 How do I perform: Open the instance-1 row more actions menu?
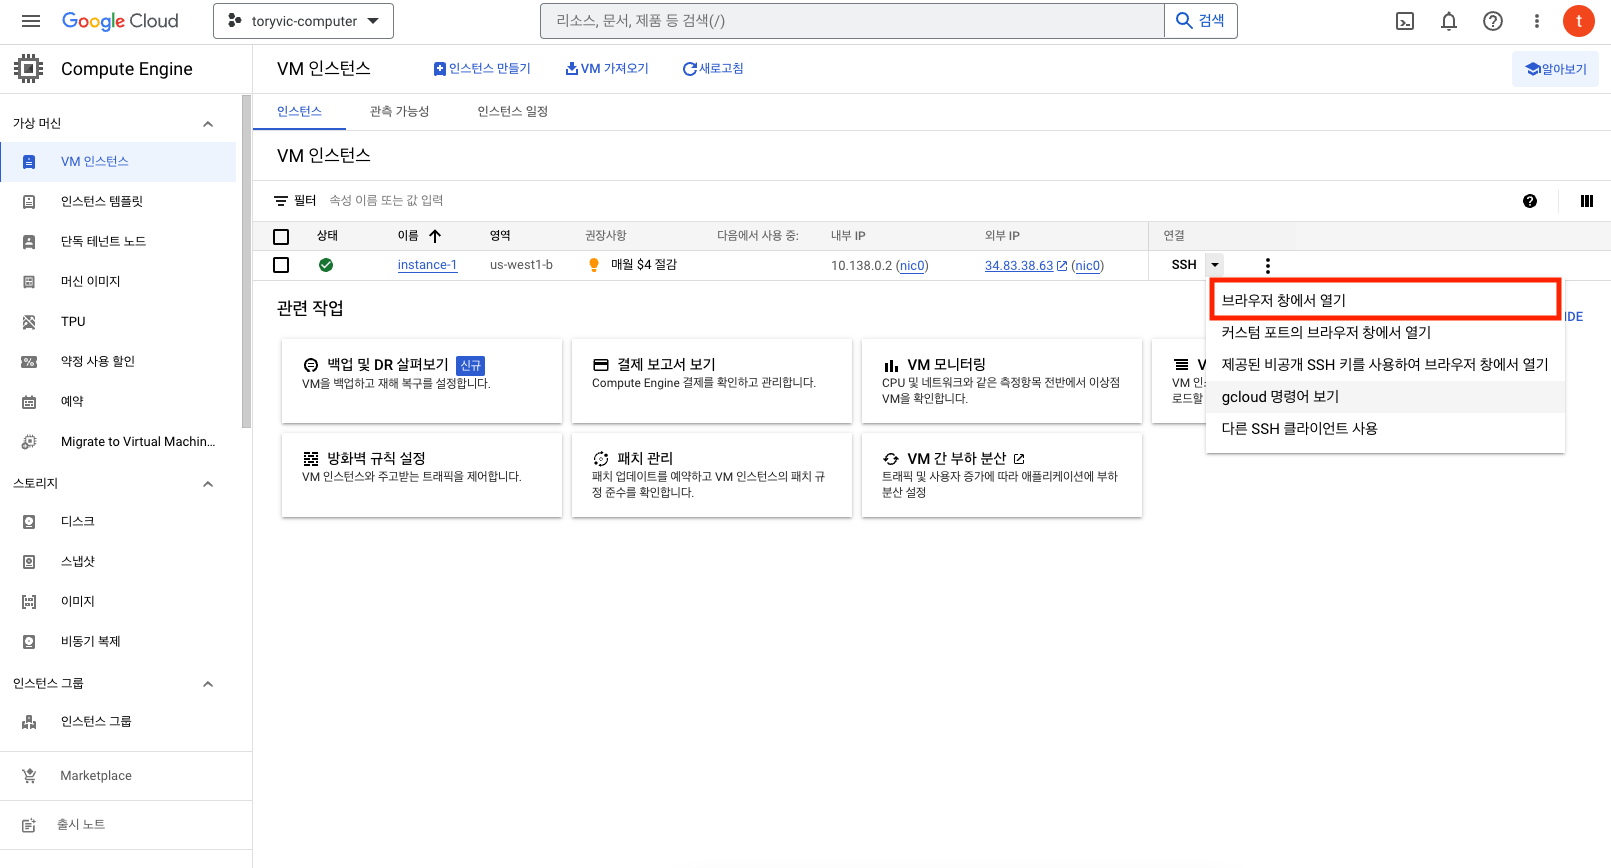coord(1268,266)
